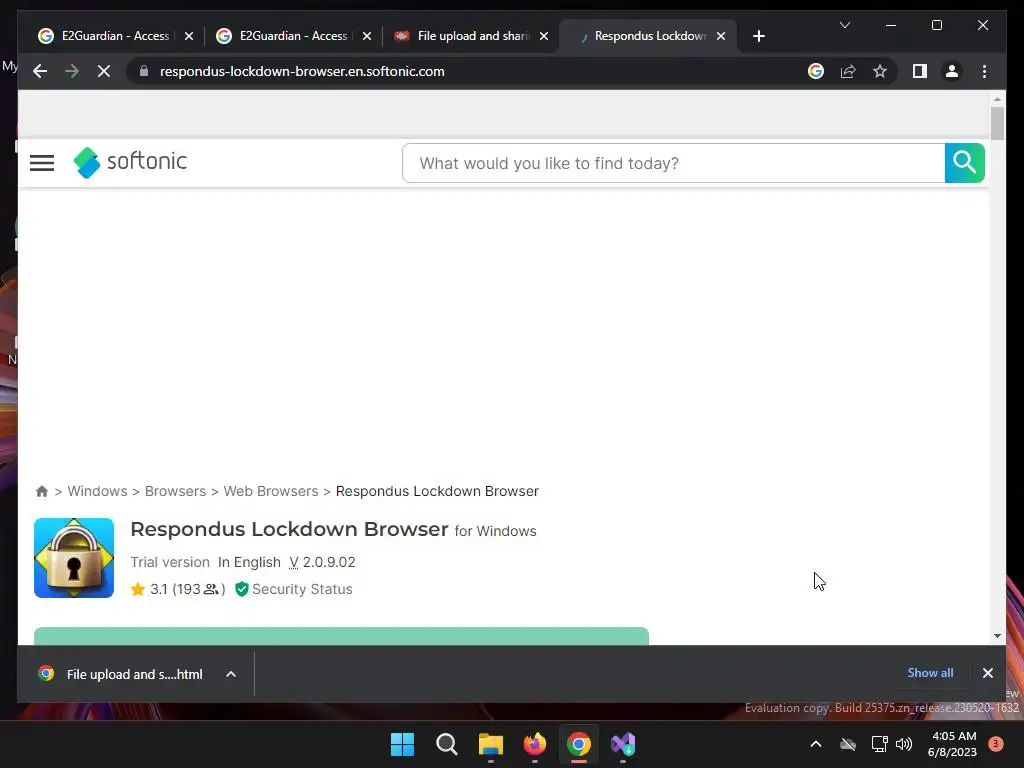Click the 3.1 star rating

coord(159,589)
